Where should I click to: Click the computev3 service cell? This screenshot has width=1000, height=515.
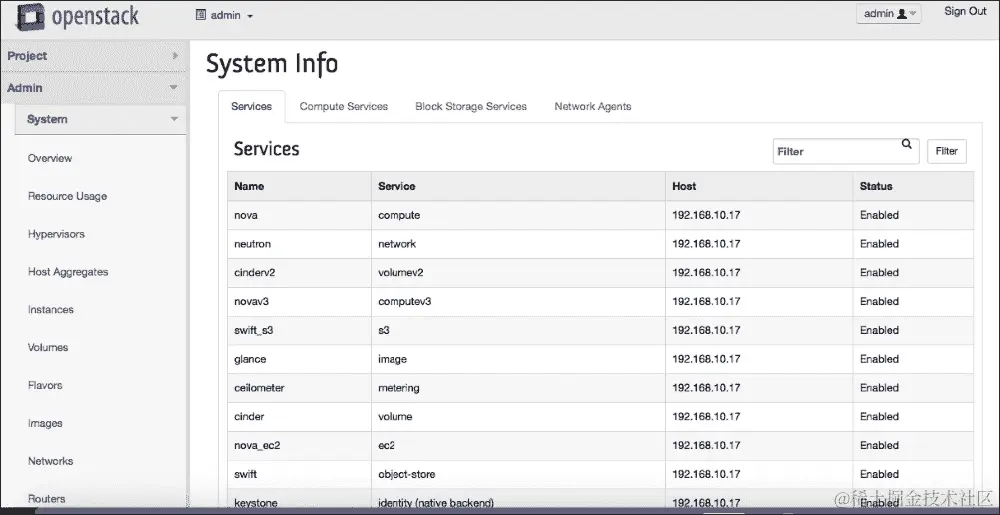pos(518,301)
